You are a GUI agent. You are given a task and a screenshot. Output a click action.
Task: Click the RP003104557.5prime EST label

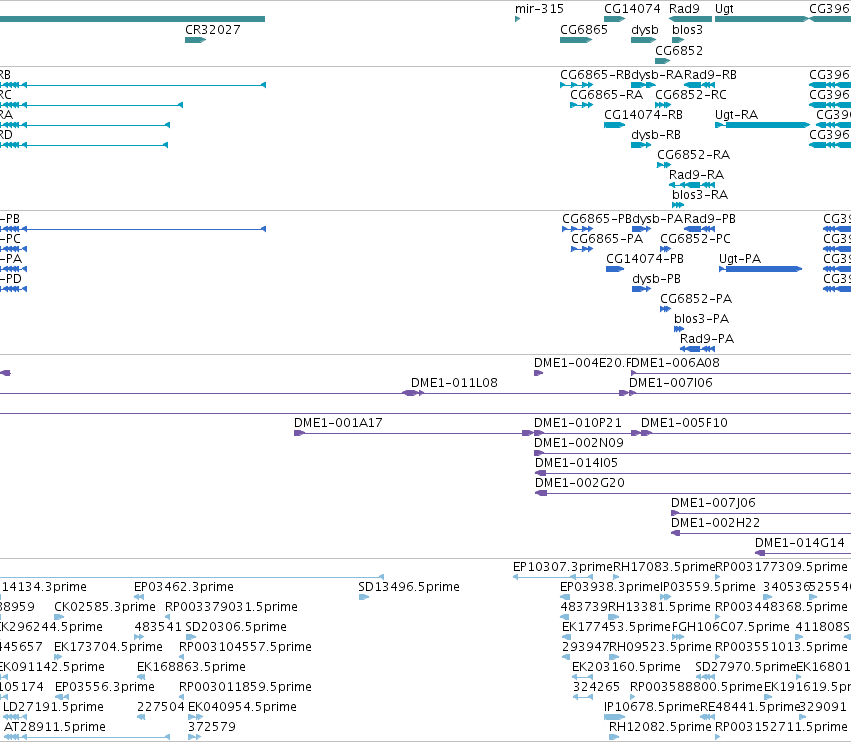pos(245,647)
